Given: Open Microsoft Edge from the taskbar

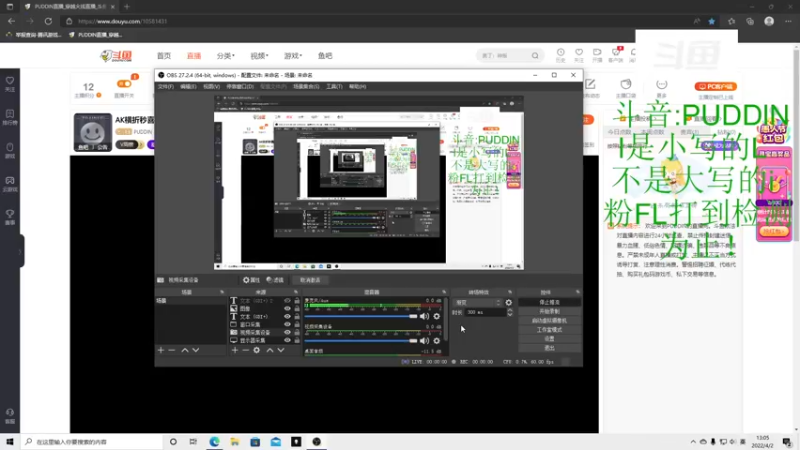Looking at the screenshot, I should point(214,442).
